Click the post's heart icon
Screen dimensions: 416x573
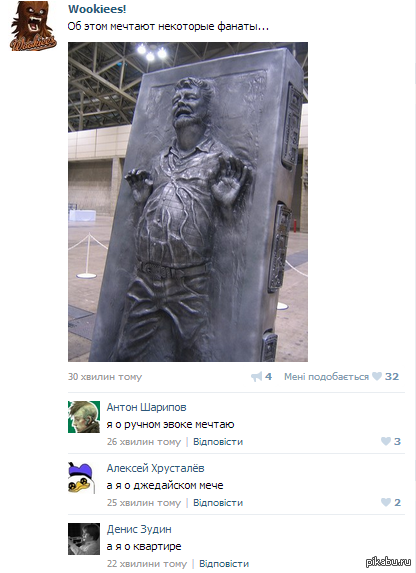377,376
